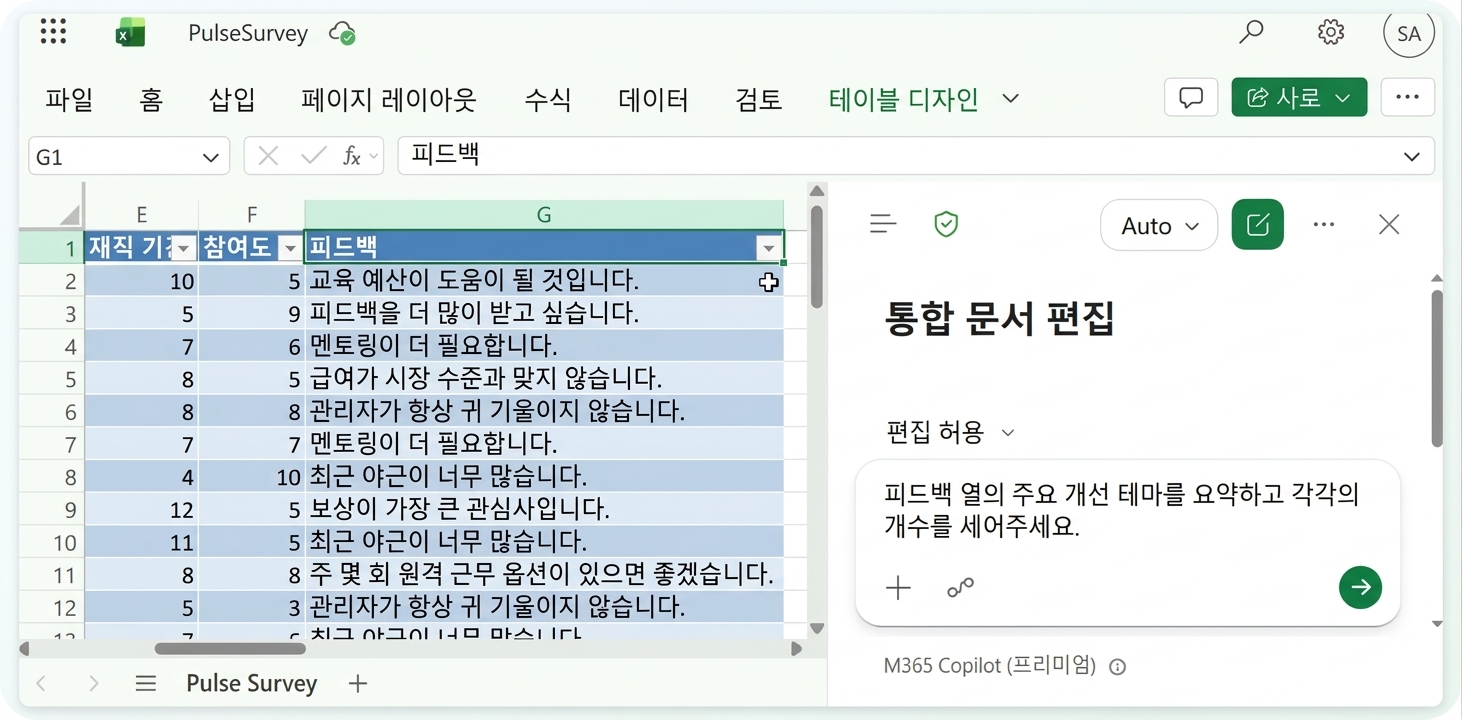Click the PulseSurvey file name
The height and width of the screenshot is (720, 1462).
(248, 33)
